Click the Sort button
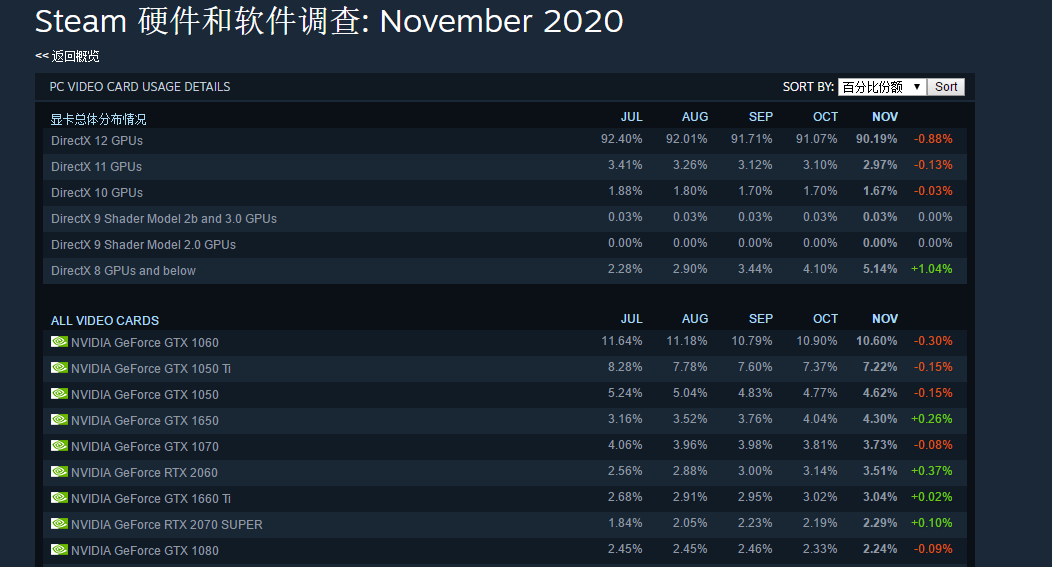 [x=946, y=87]
